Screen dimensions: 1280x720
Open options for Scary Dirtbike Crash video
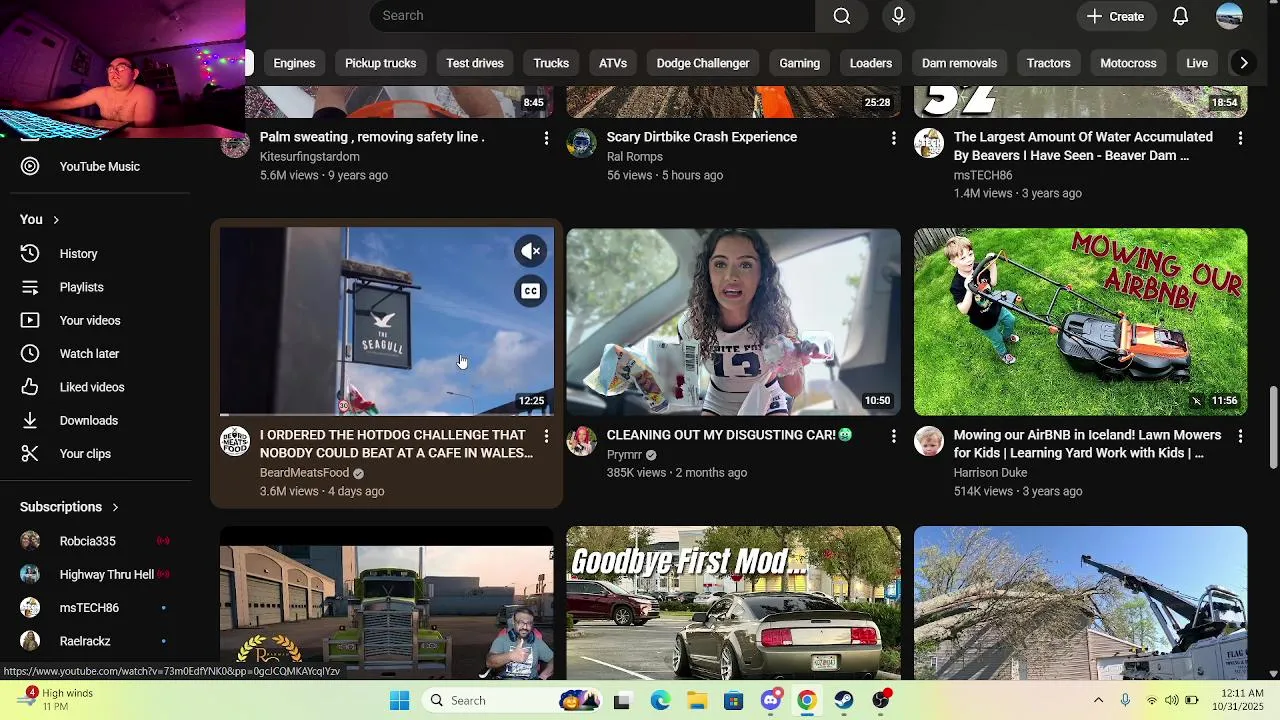pos(893,138)
